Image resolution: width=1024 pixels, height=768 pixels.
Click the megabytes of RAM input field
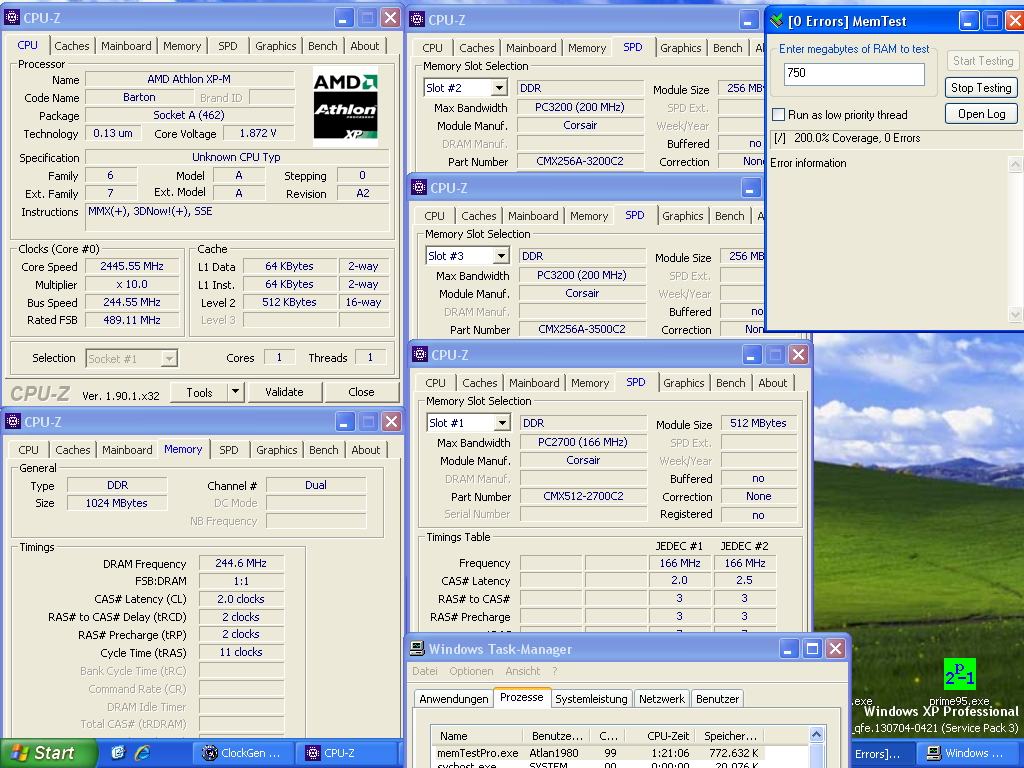click(x=854, y=74)
